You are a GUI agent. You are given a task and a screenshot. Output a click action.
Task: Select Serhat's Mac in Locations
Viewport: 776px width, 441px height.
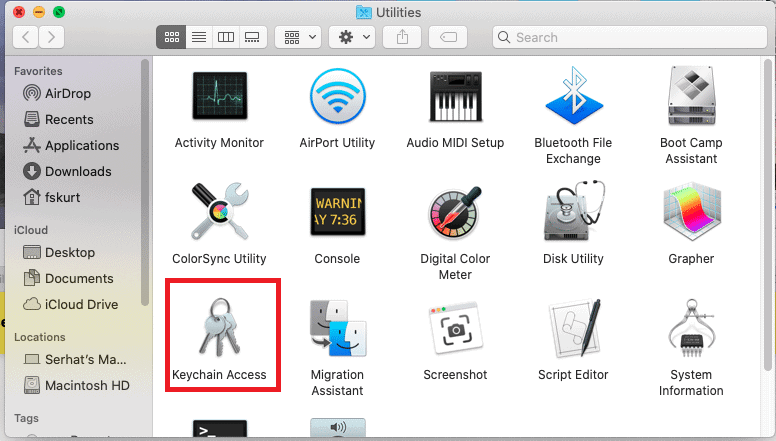[x=75, y=359]
